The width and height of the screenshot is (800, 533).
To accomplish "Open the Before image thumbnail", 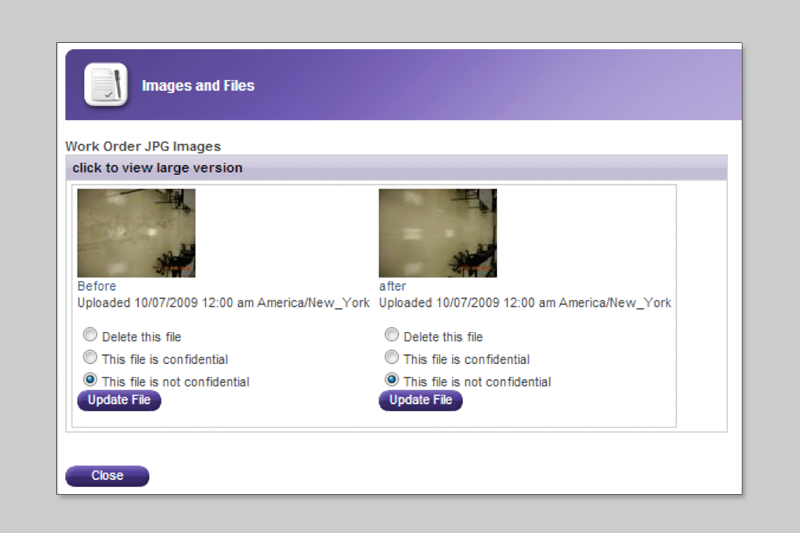I will point(136,233).
